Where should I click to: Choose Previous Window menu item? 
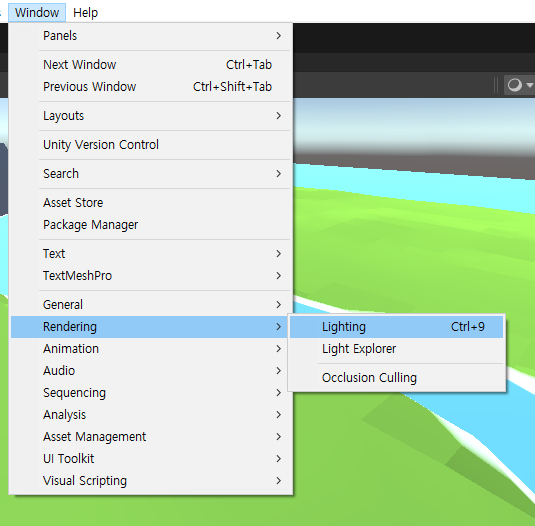pyautogui.click(x=150, y=87)
